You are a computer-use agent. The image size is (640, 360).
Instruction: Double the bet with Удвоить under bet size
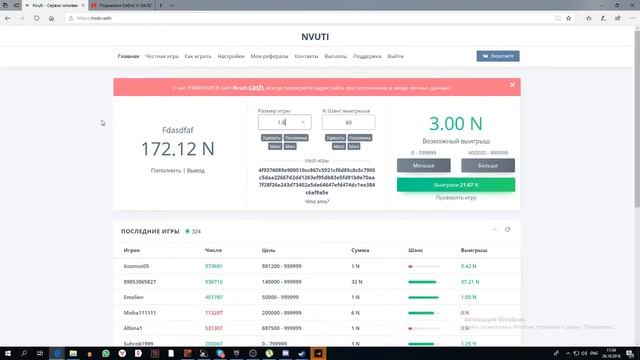pos(271,138)
